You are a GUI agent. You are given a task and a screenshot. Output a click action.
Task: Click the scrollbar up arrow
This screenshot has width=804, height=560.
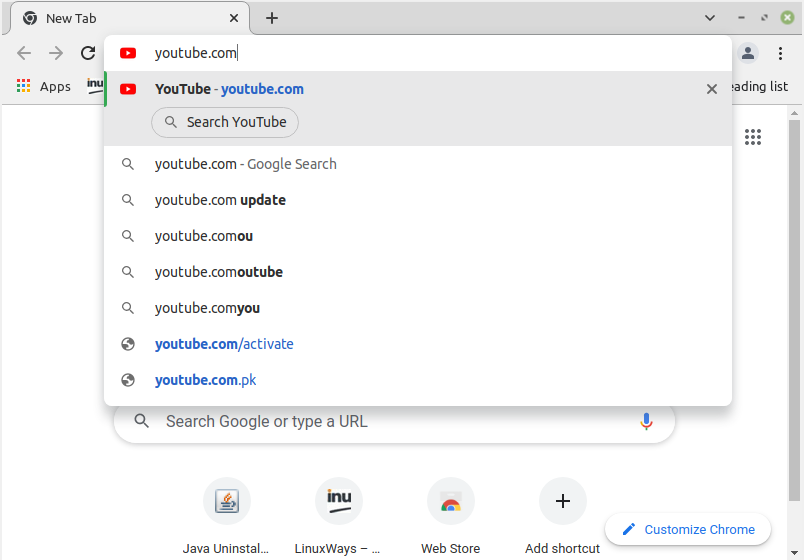[794, 113]
